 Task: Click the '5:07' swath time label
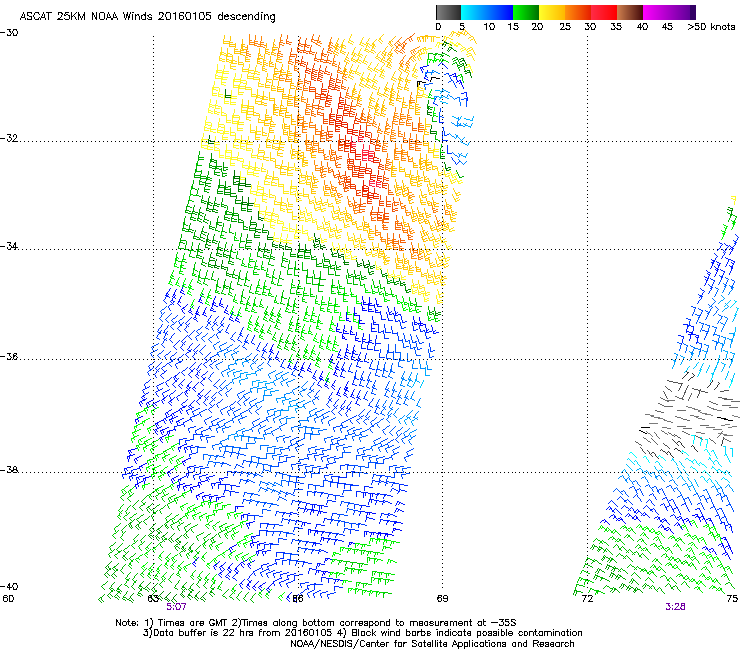tap(177, 607)
